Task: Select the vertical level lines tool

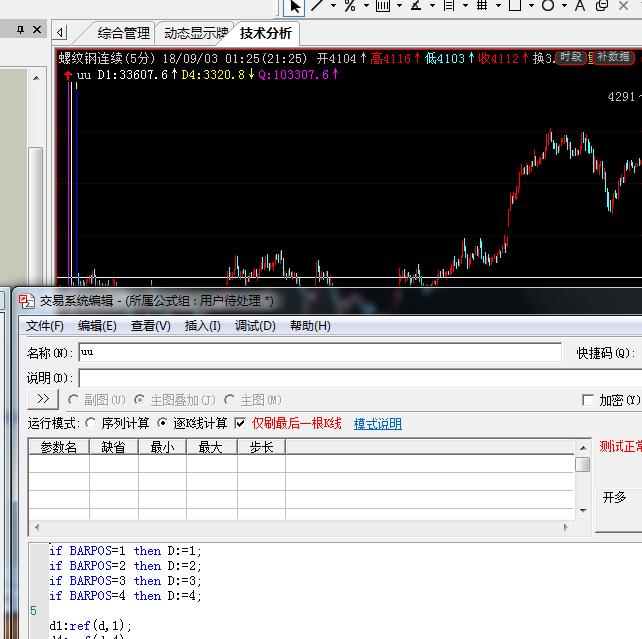Action: [449, 5]
